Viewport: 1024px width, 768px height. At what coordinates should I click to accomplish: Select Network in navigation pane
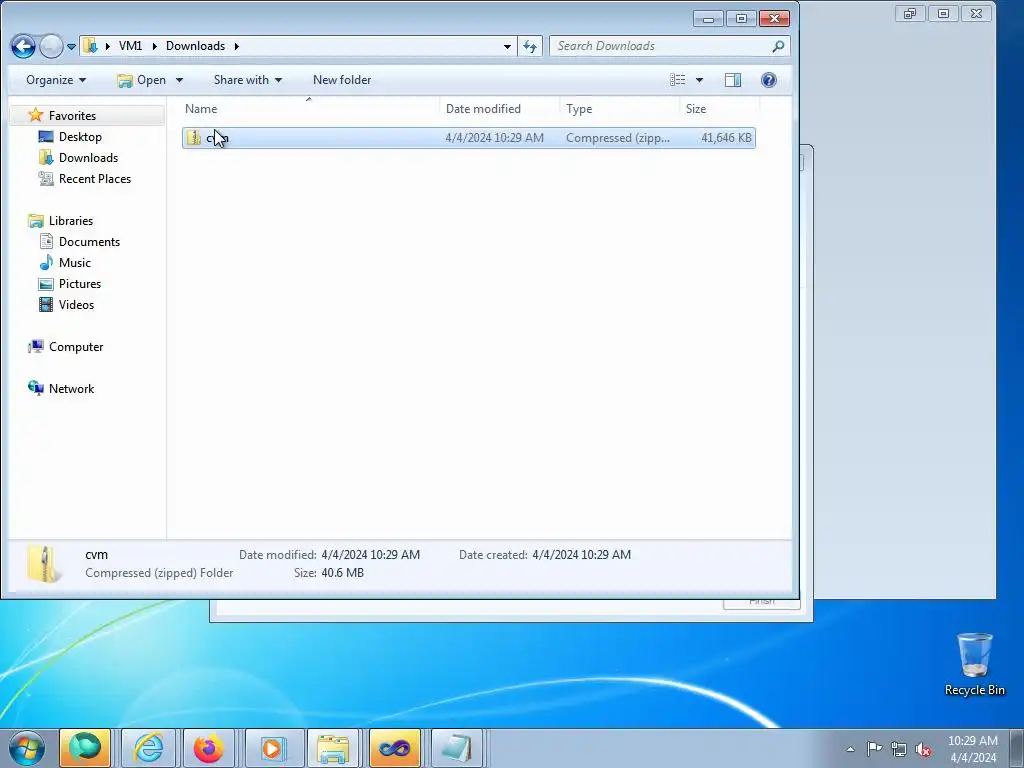pos(71,389)
